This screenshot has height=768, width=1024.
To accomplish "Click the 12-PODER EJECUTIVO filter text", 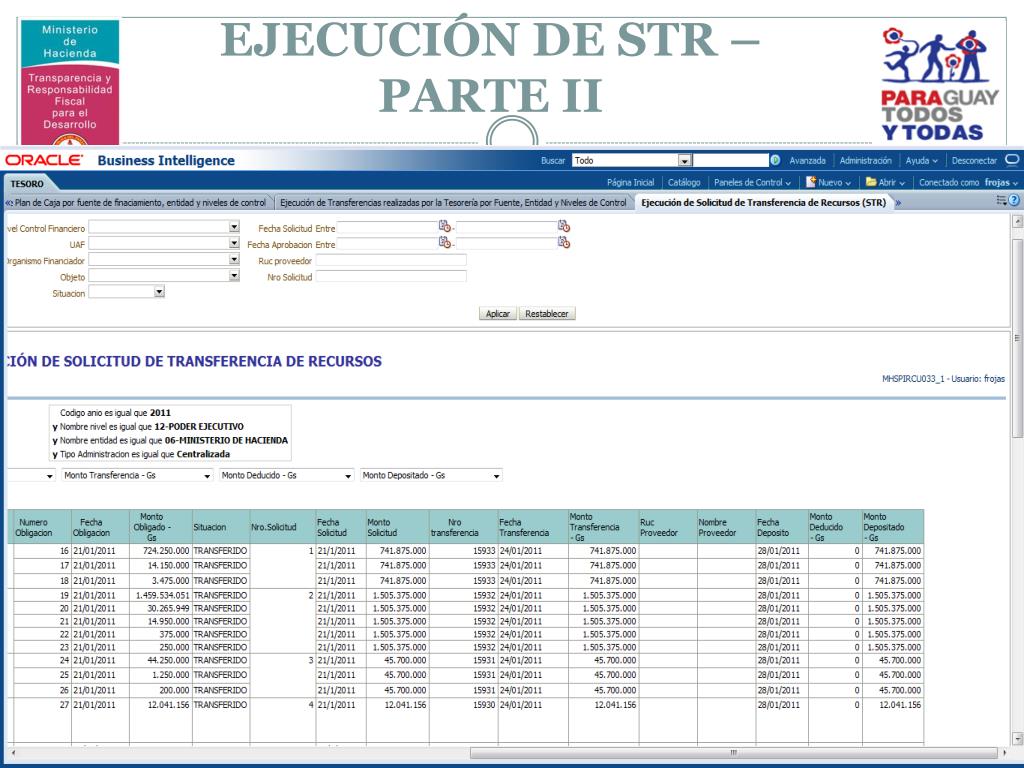I will tap(199, 426).
